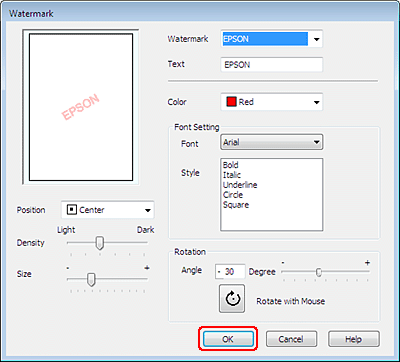
Task: Click the Cancel button
Action: [291, 339]
